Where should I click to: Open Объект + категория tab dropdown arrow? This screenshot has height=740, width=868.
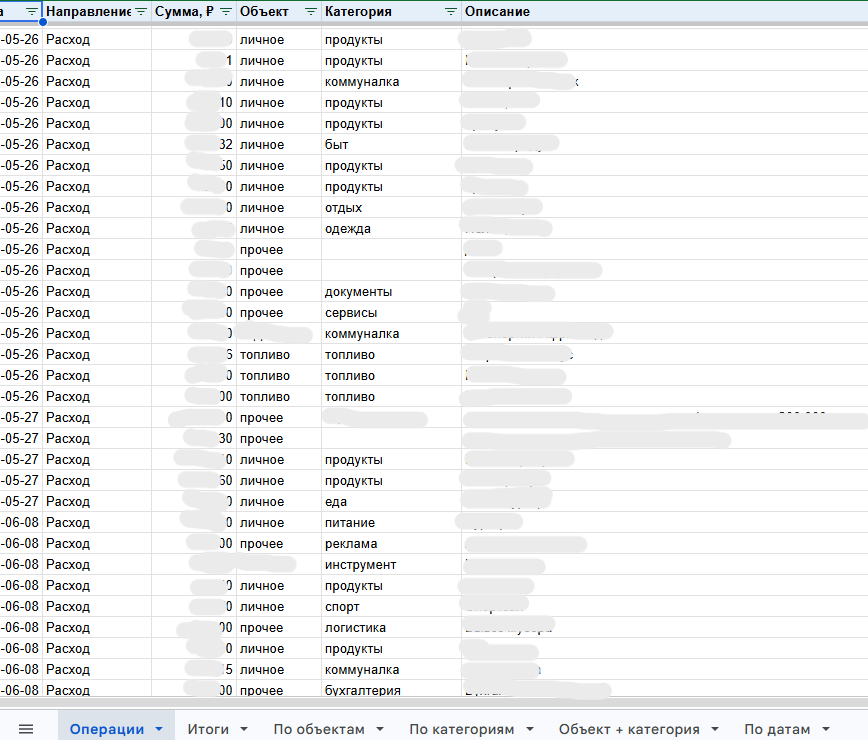point(715,729)
